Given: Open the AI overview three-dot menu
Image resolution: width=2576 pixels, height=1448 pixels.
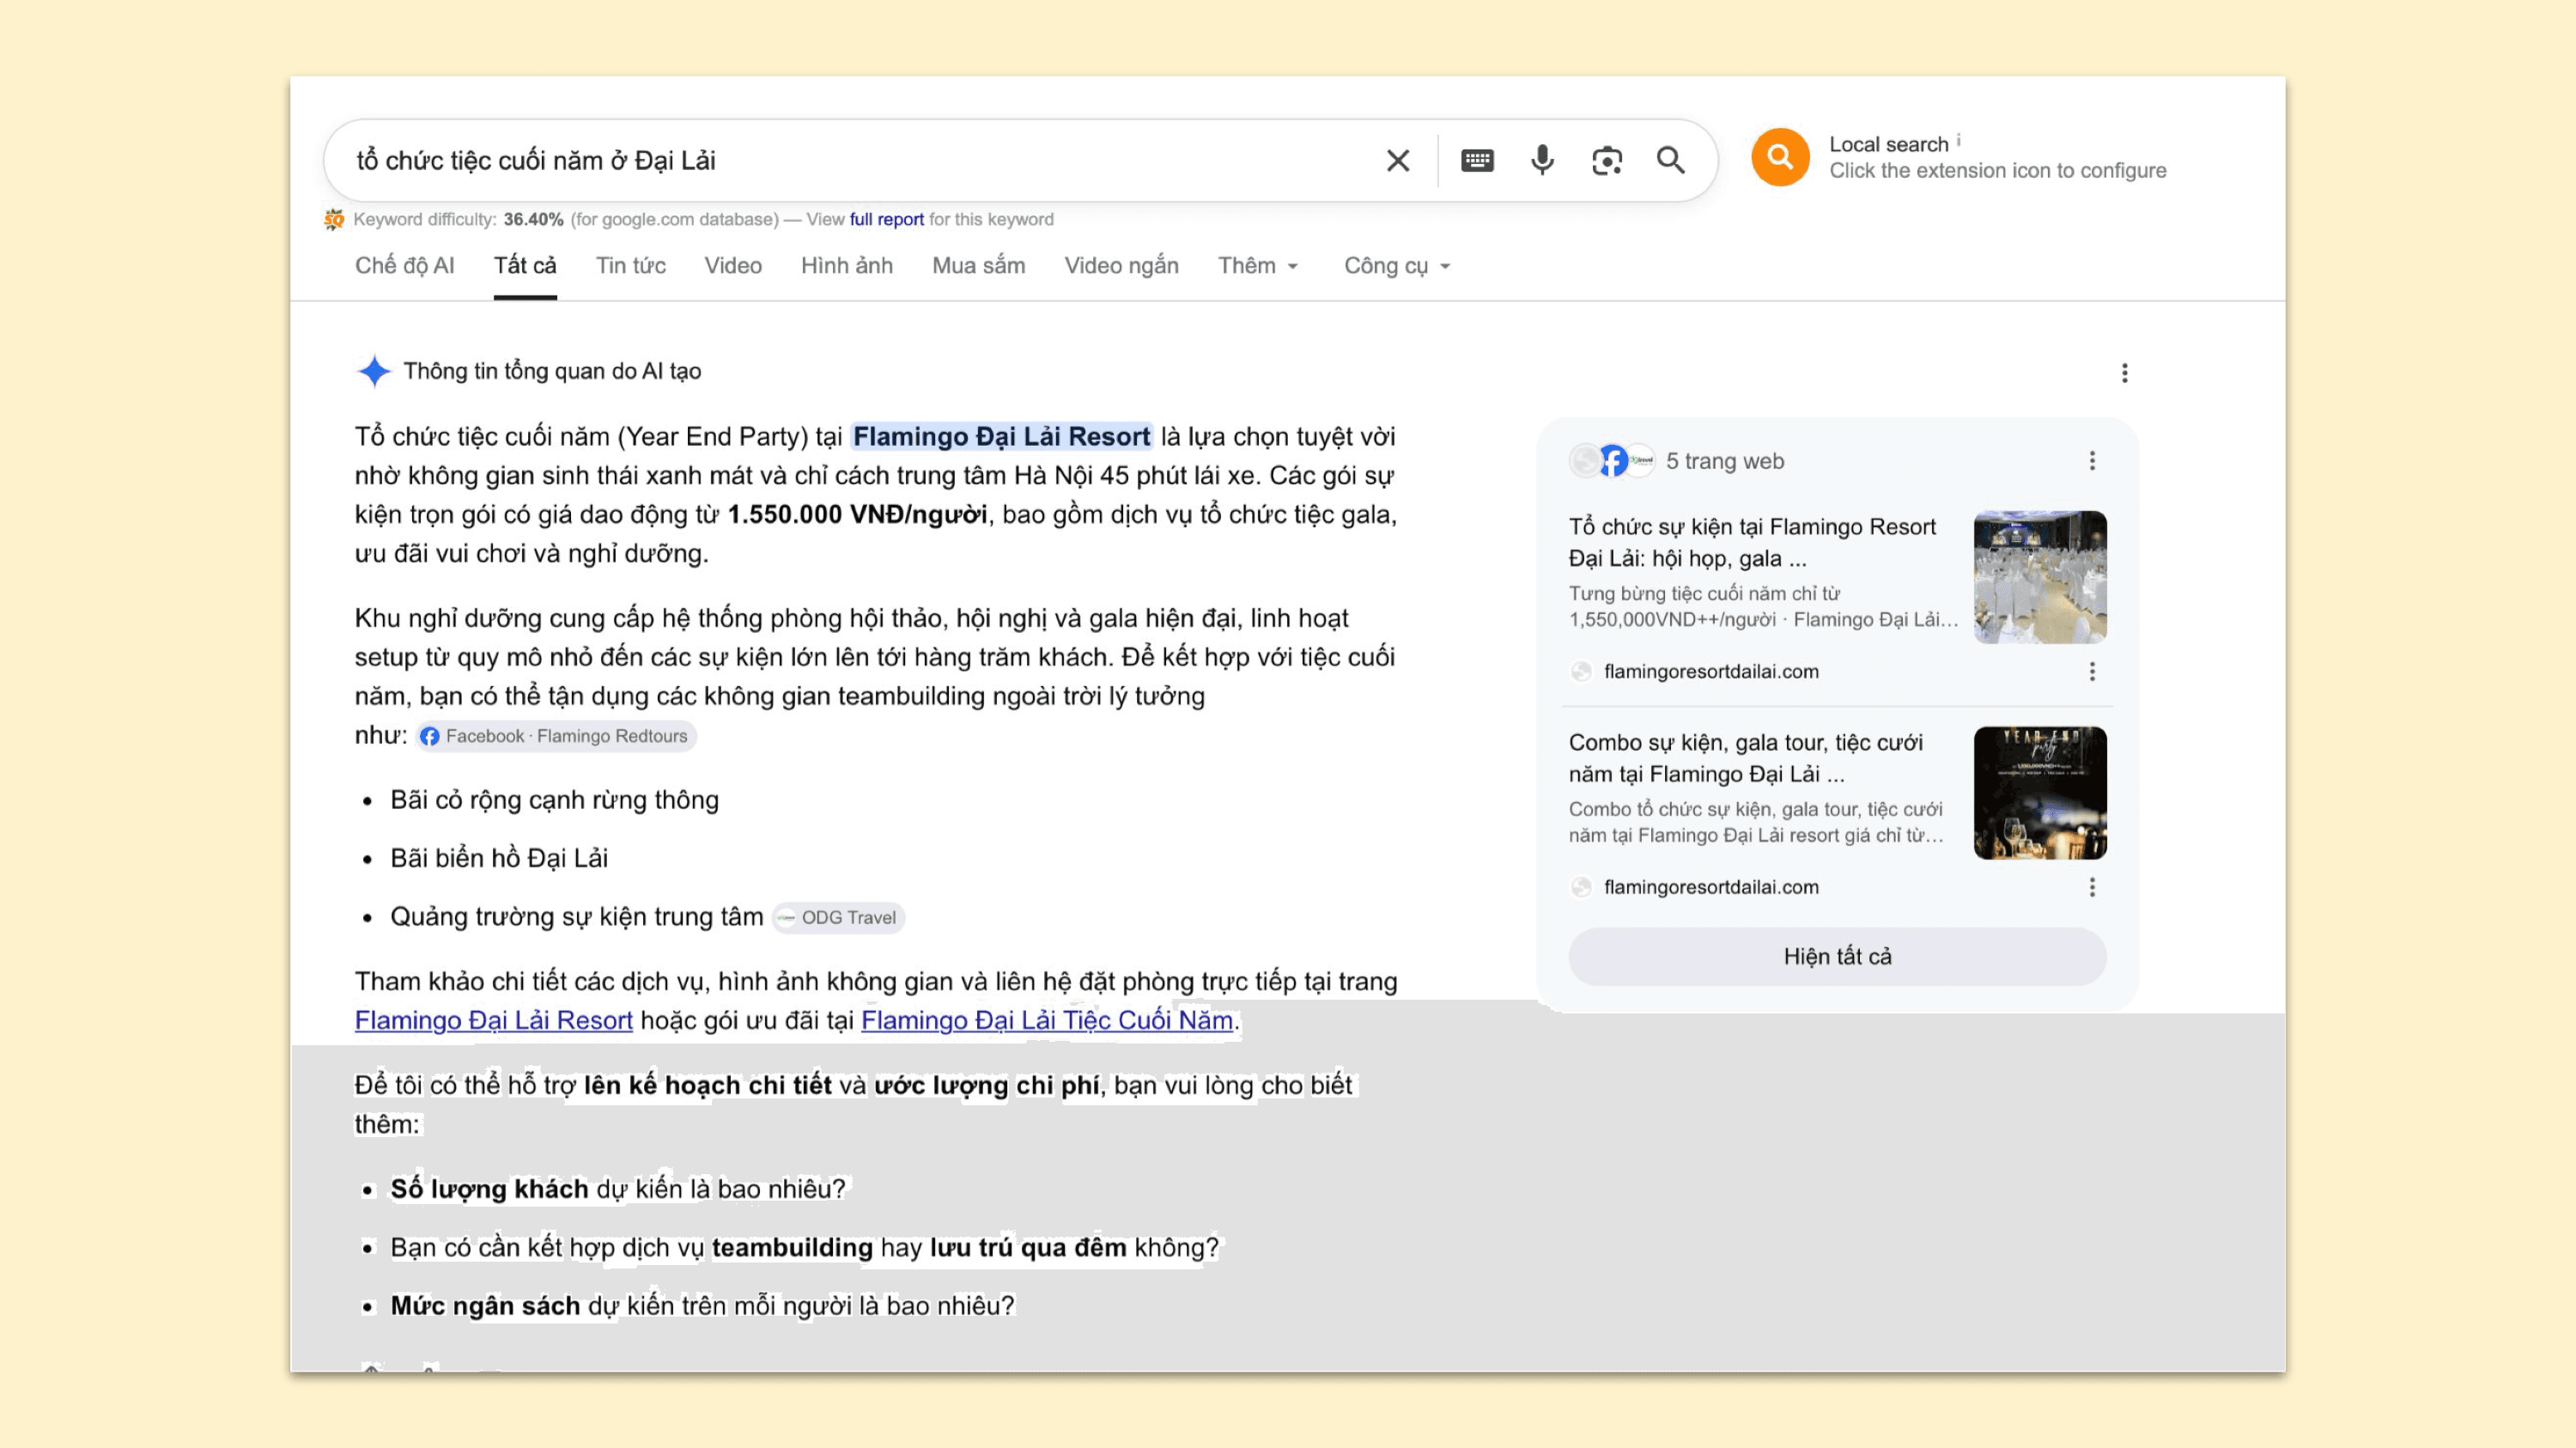Looking at the screenshot, I should click(x=2125, y=373).
